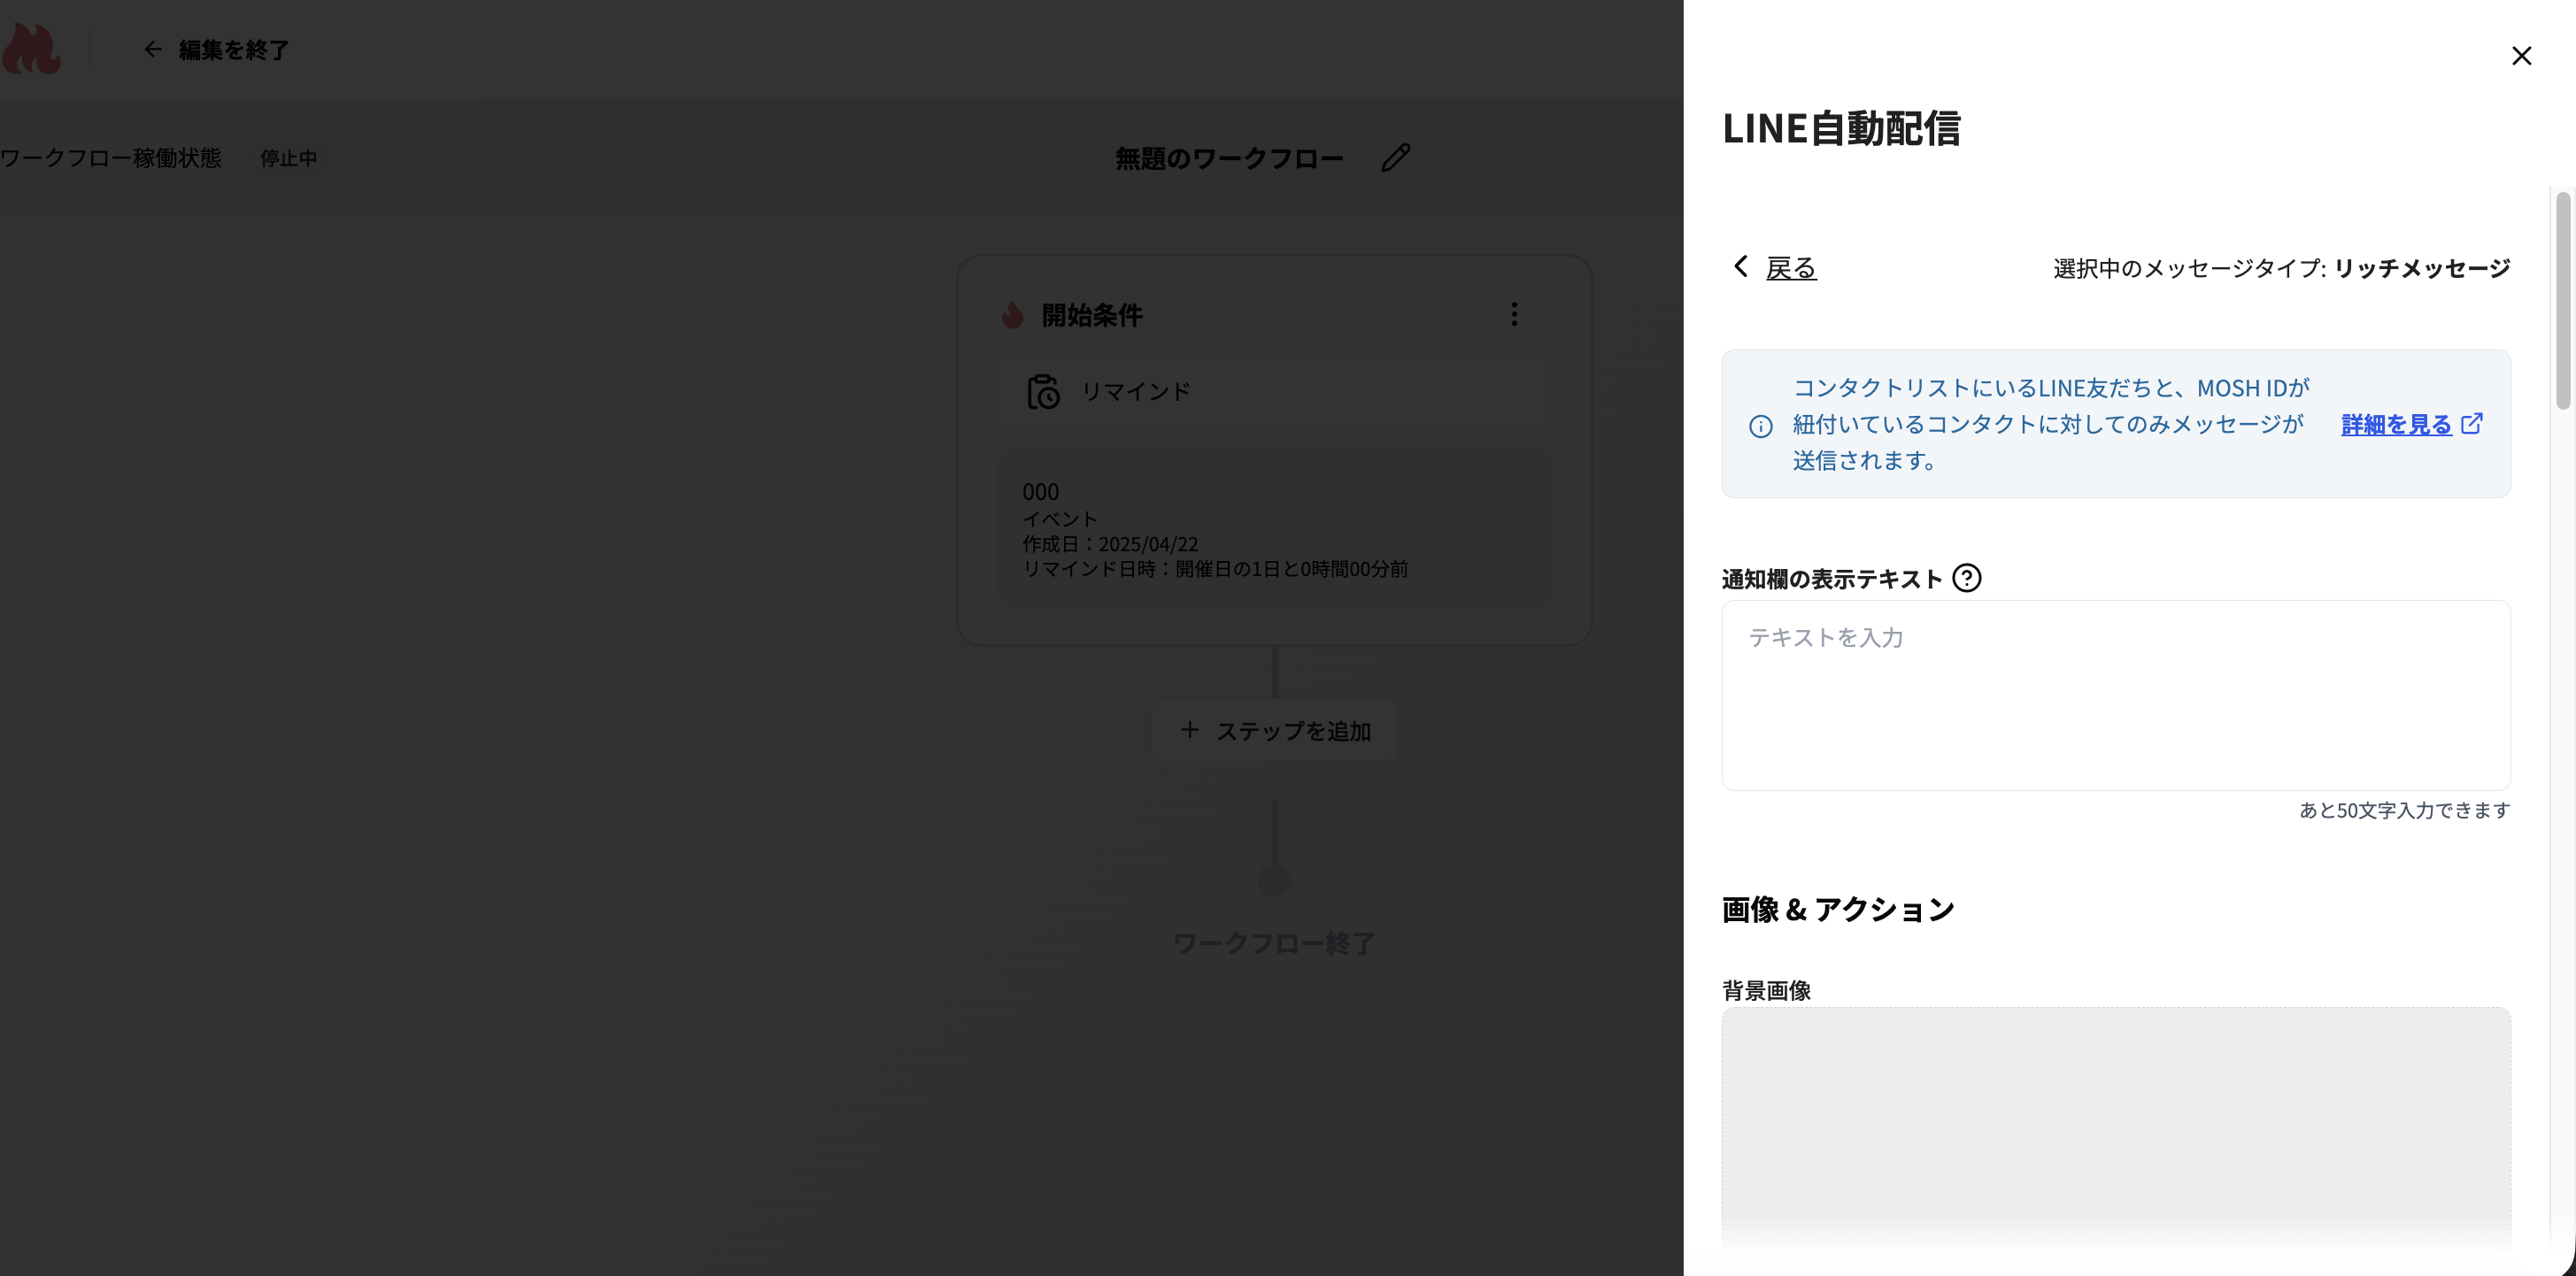Click the left arrow icon beside 編集を終了
Screen dimensions: 2576x1276
coord(152,49)
